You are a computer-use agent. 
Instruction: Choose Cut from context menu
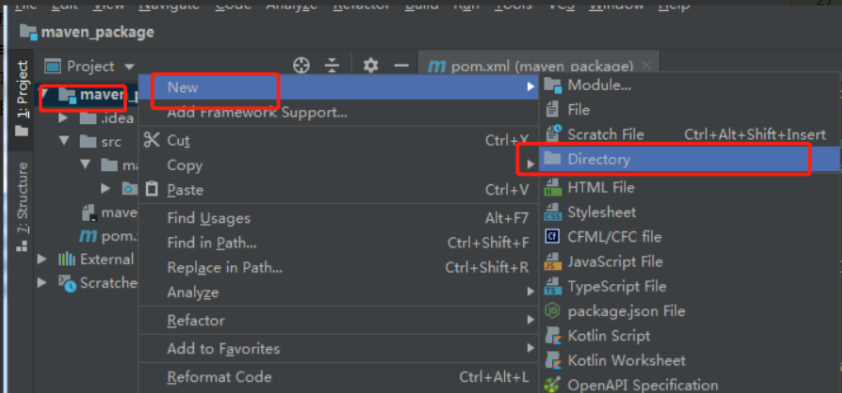tap(339, 141)
